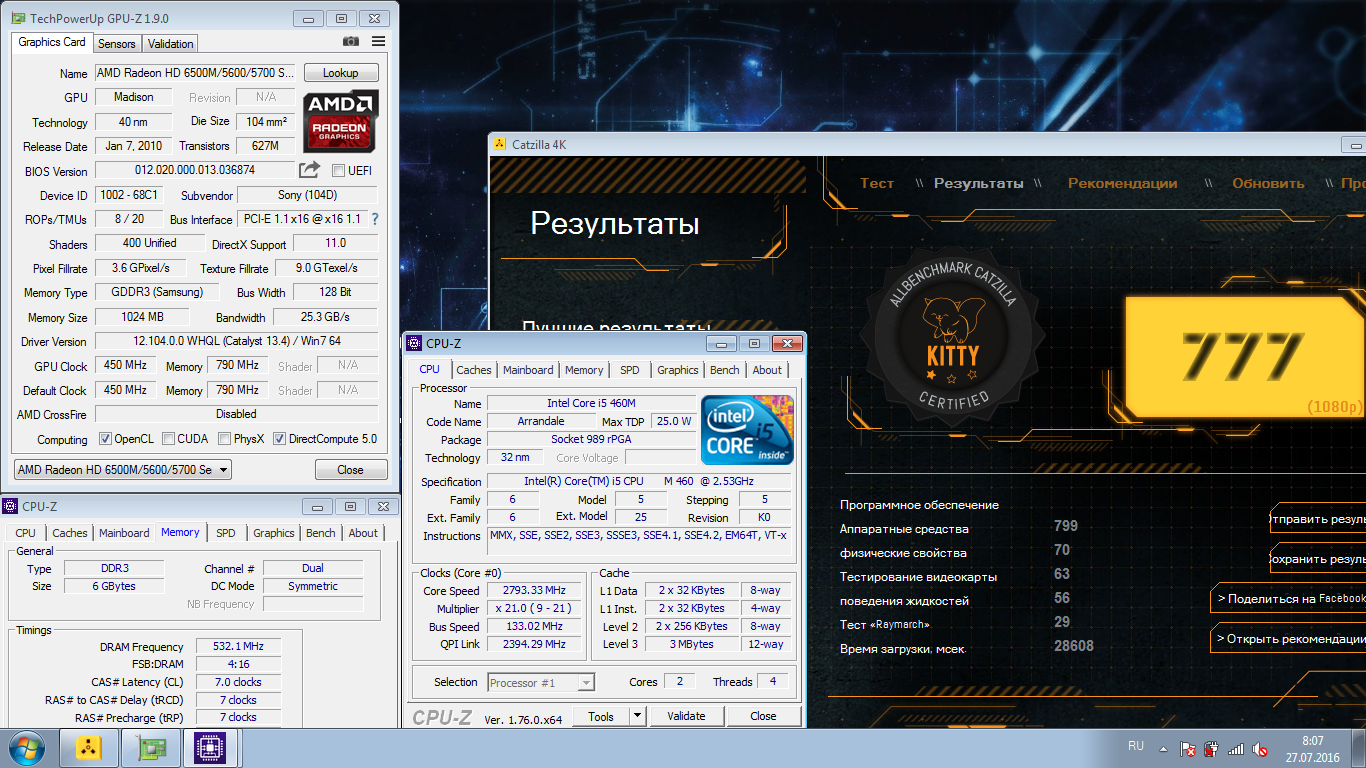Open GPU-Z from the taskbar
Screen dimensions: 1366x768
[x=150, y=748]
